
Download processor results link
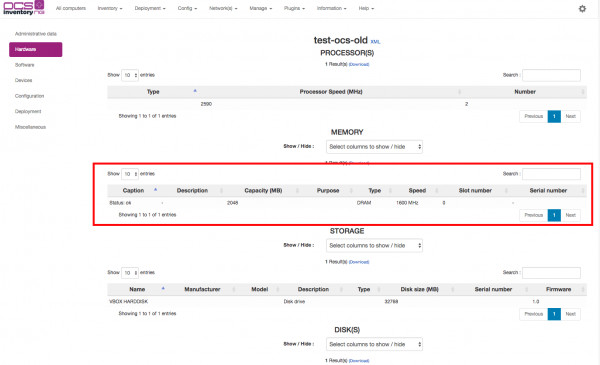(359, 64)
